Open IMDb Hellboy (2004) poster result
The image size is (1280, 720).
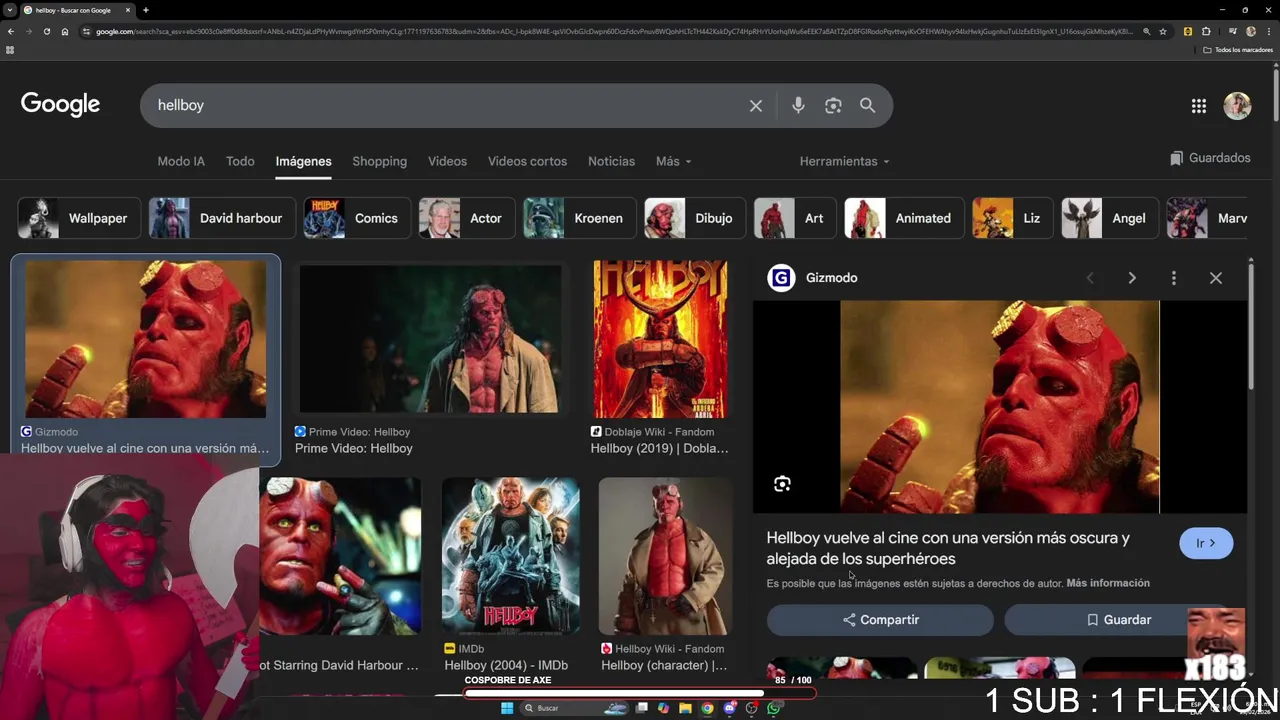click(x=510, y=555)
